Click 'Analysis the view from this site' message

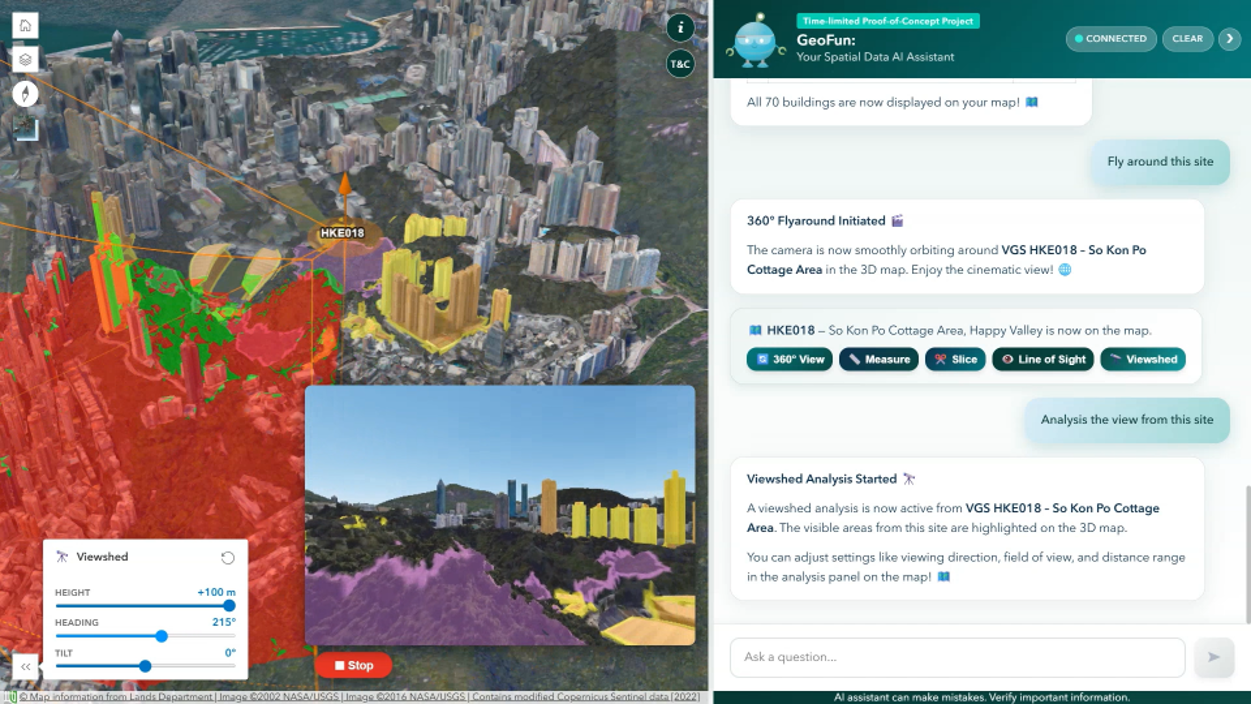pos(1127,420)
